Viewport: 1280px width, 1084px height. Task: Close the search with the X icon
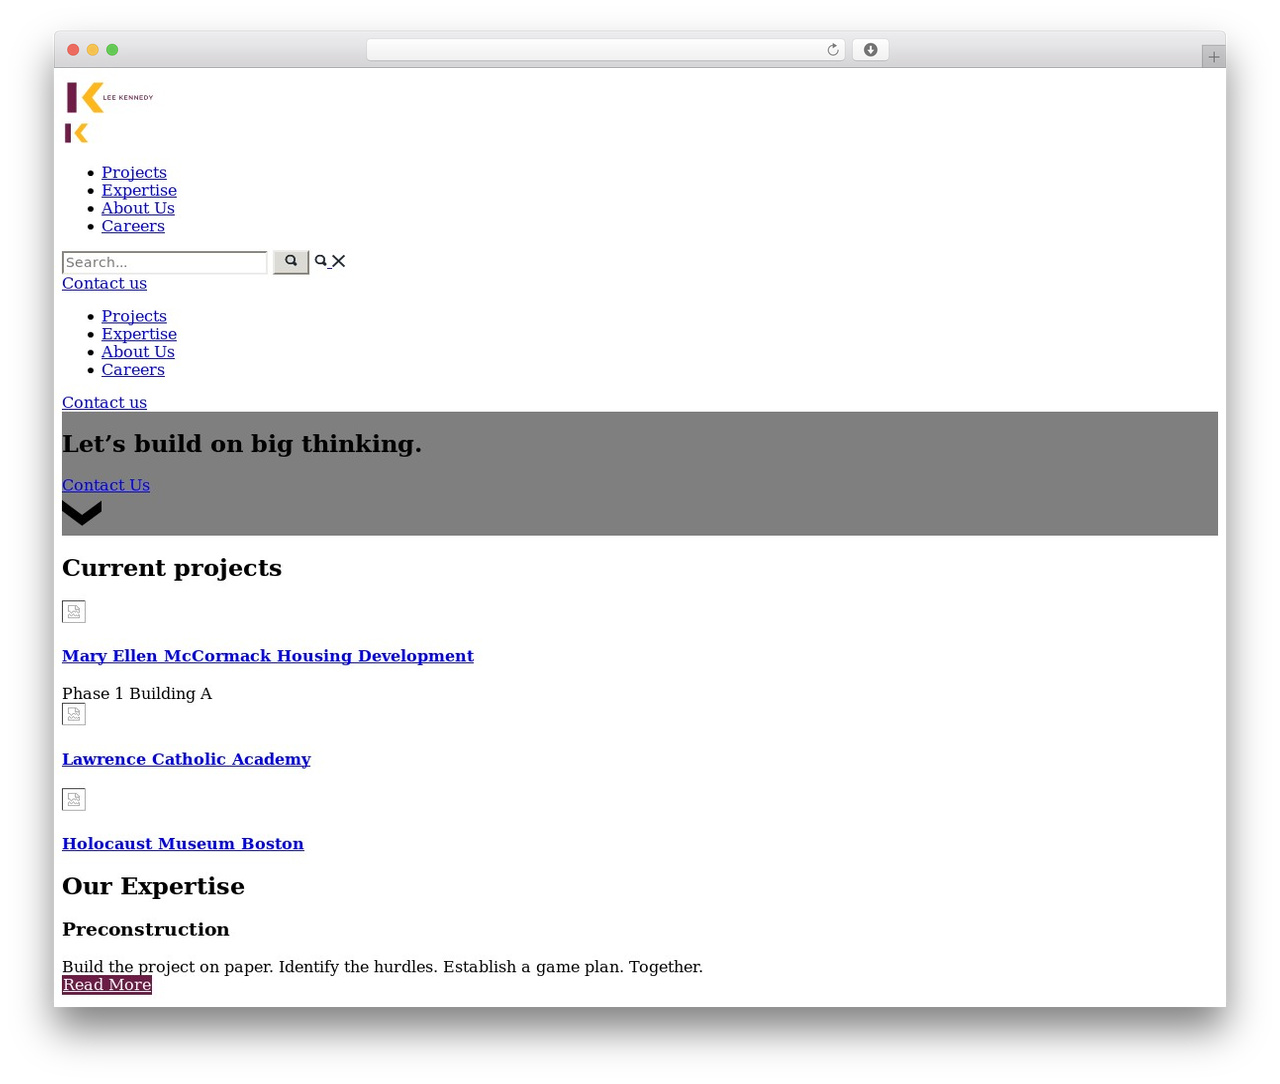click(339, 261)
